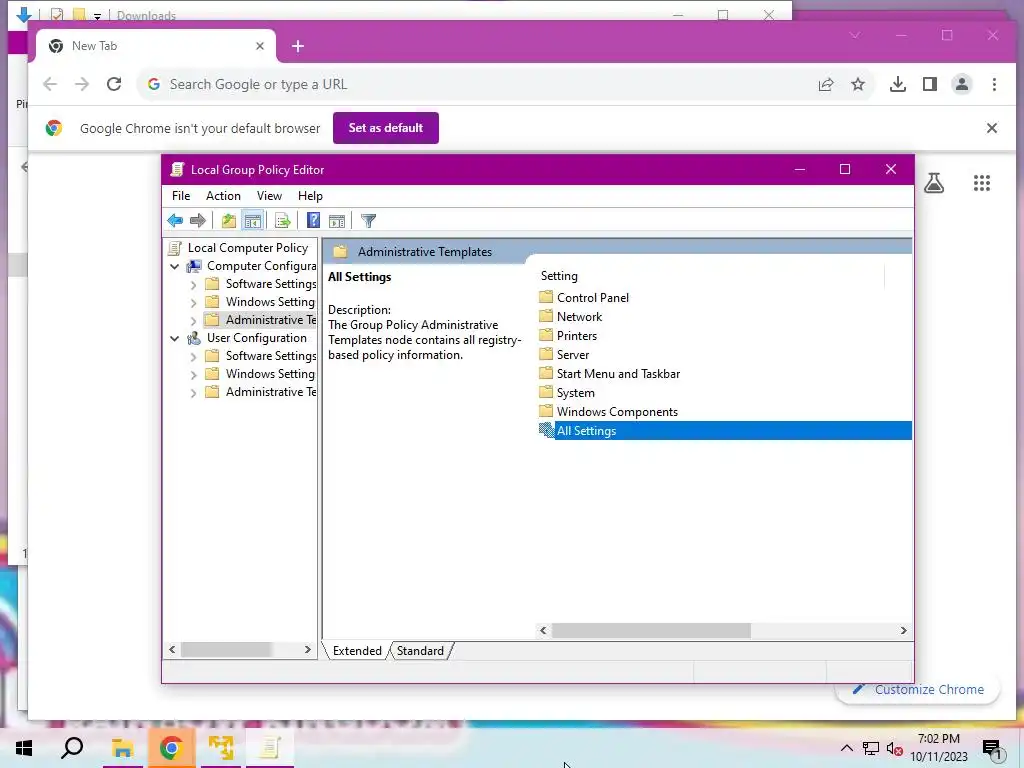Screen dimensions: 1024x768
Task: Expand Software Settings under Computer Configuration
Action: (x=193, y=285)
